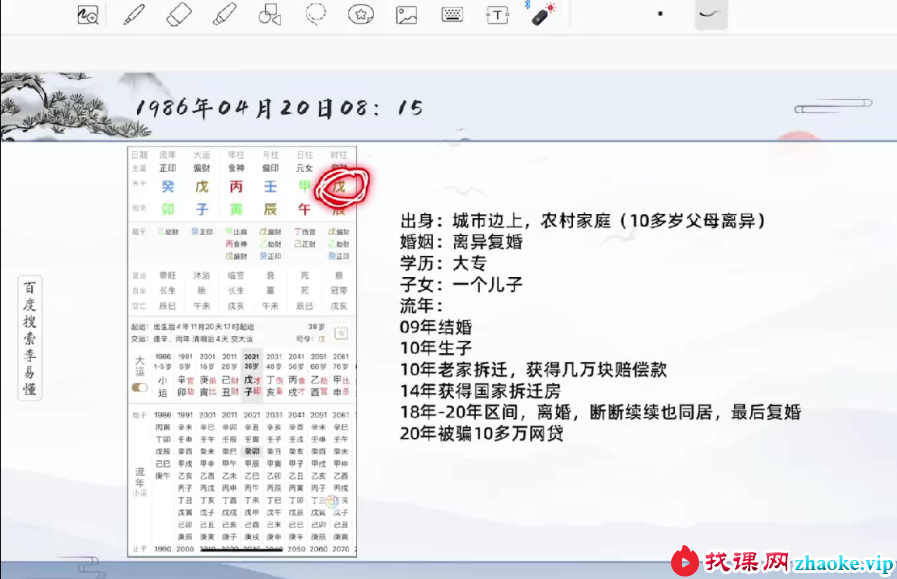Click the 子女：一个儿子 line
This screenshot has height=579, width=897.
pyautogui.click(x=462, y=284)
